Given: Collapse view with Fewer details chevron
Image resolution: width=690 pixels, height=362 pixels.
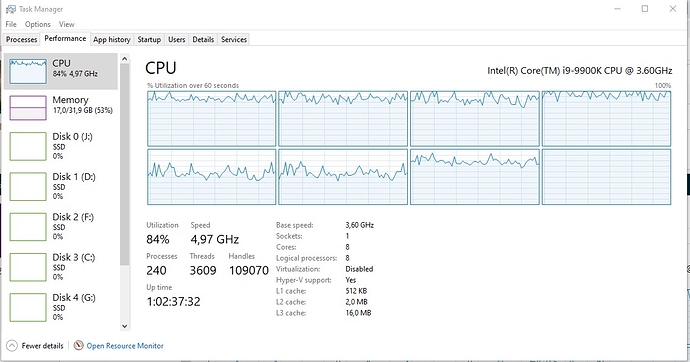Looking at the screenshot, I should click(x=12, y=346).
